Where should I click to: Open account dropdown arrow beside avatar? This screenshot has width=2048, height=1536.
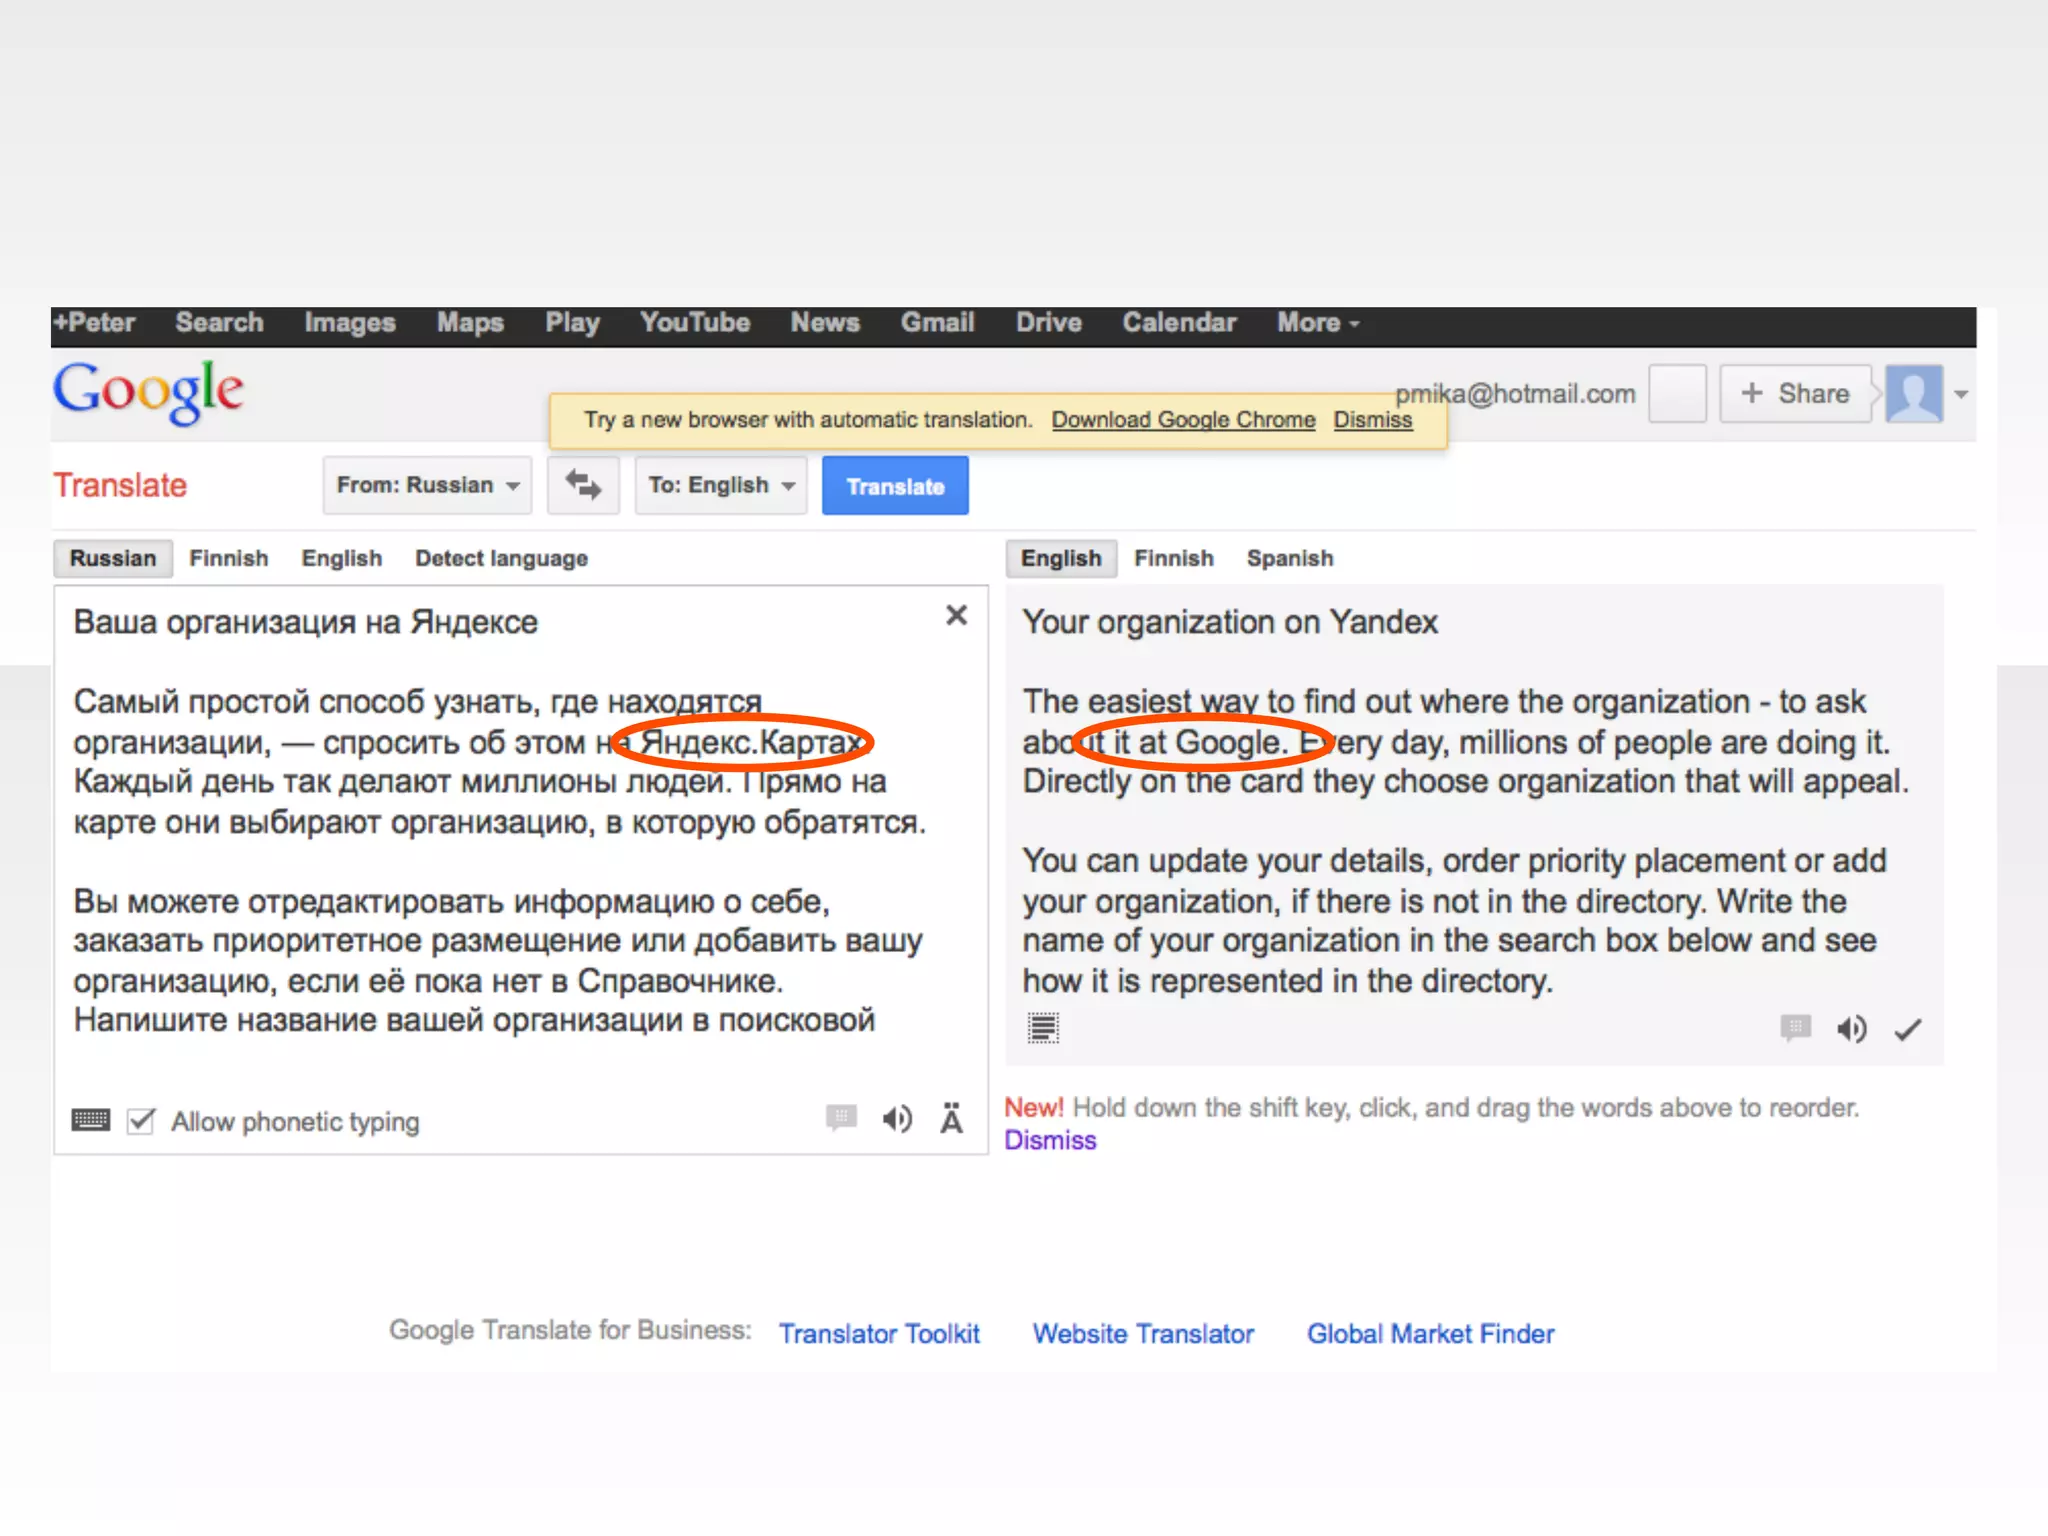(1961, 394)
